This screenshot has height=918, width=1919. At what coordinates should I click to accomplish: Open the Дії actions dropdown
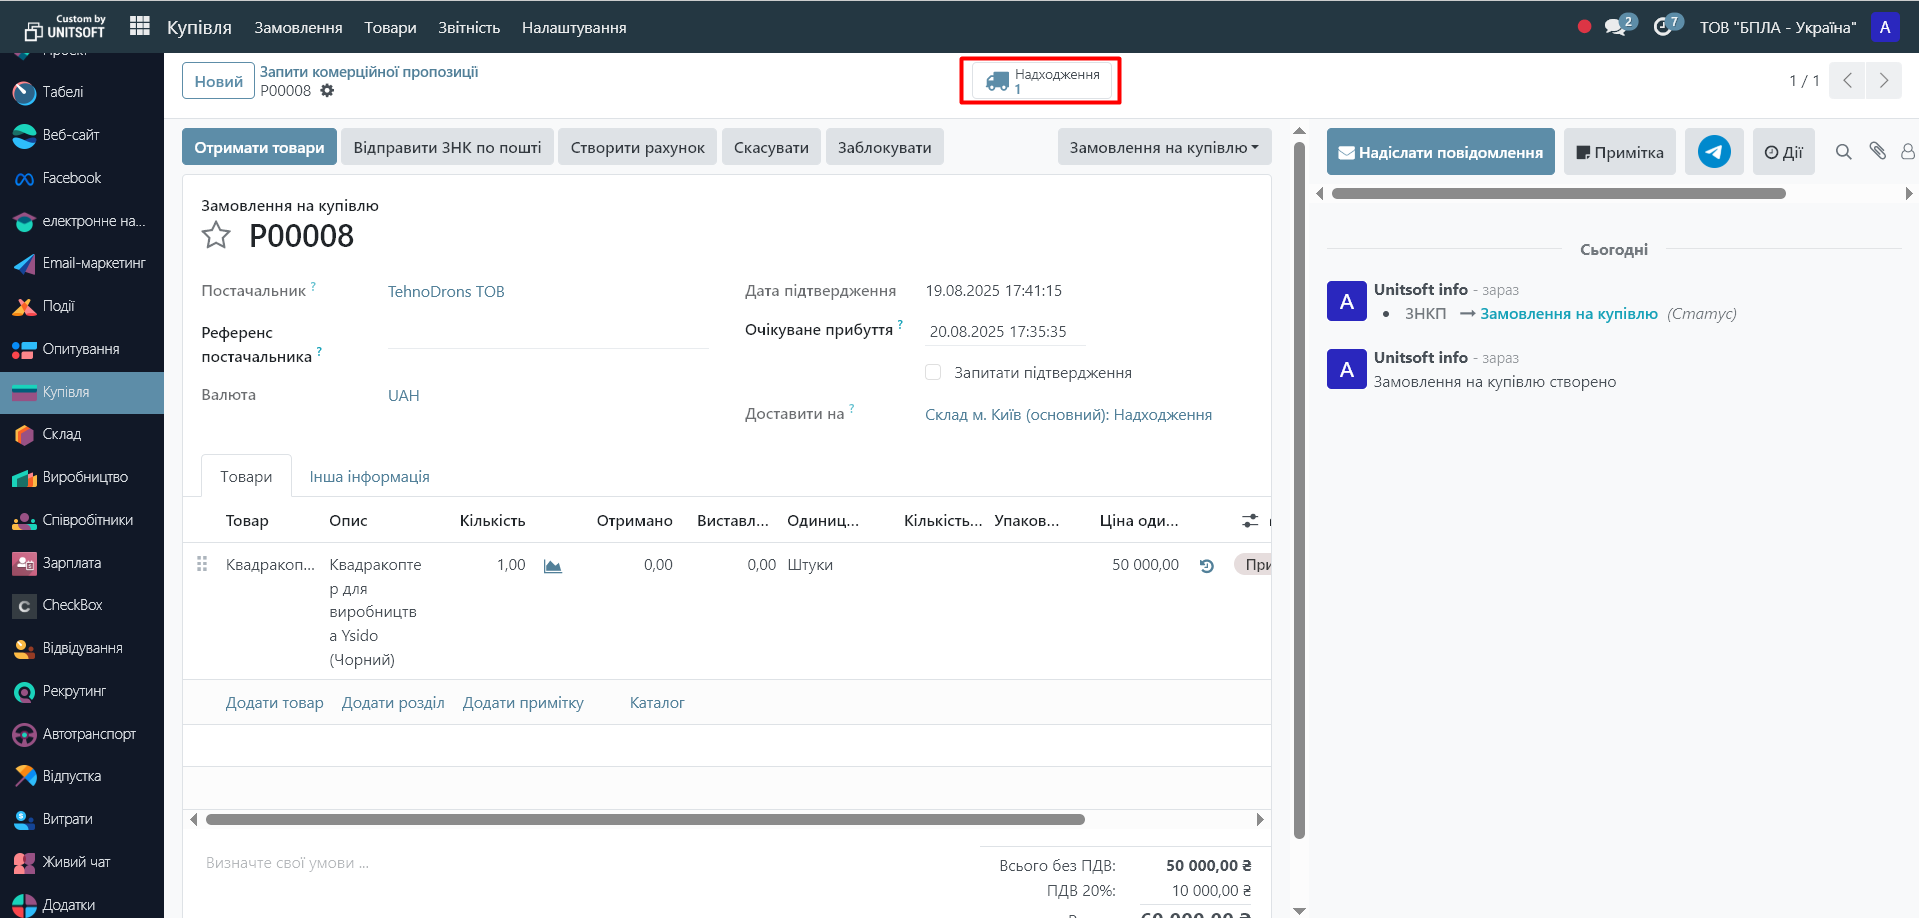click(1783, 152)
